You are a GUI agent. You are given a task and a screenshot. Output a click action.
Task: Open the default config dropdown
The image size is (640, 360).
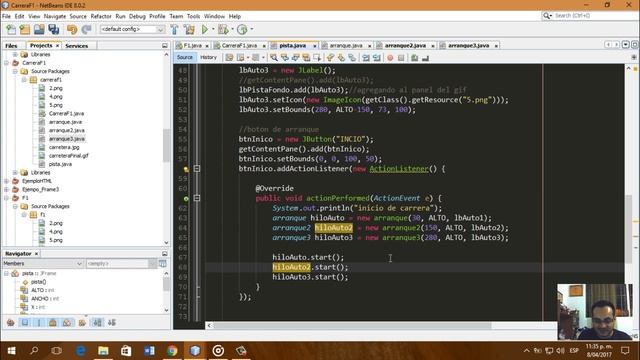160,29
